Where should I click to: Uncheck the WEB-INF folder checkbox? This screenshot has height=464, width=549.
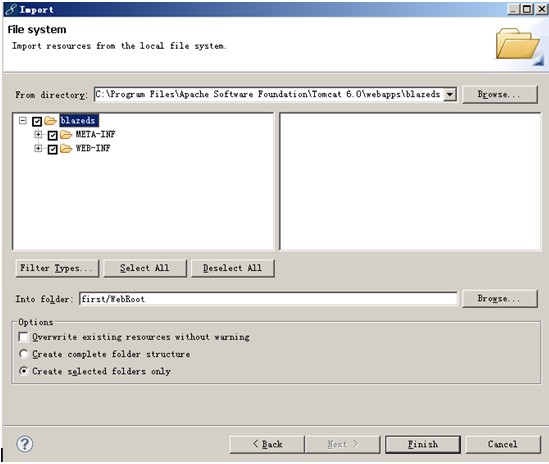[53, 149]
